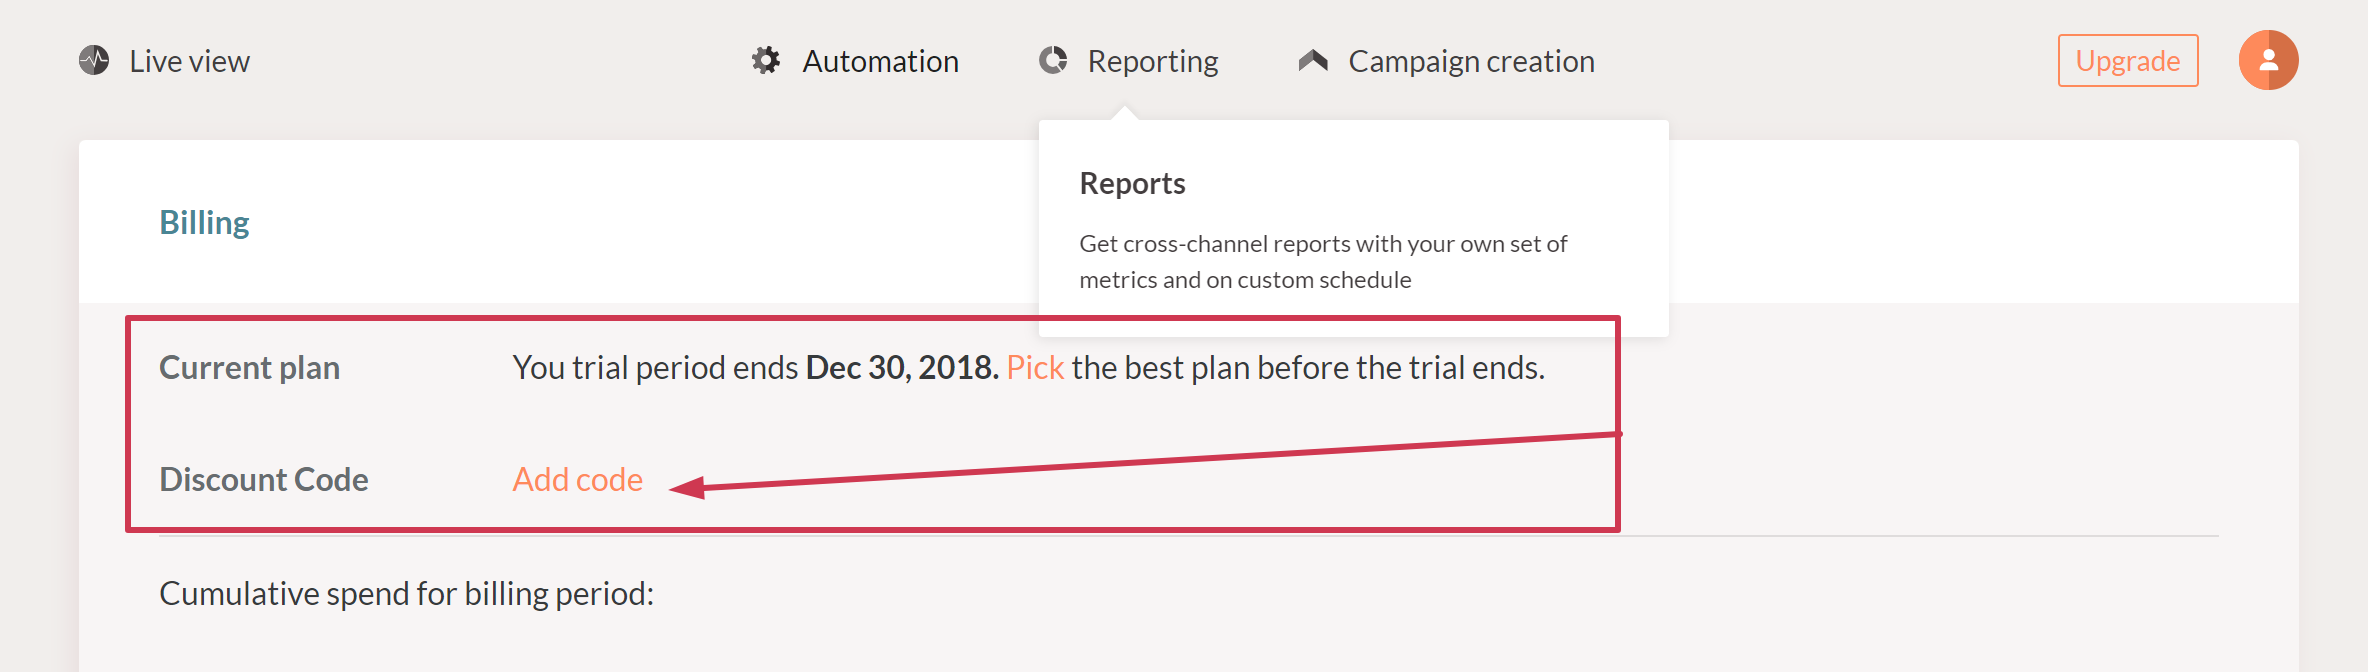Click the Upgrade button

coord(2127,60)
